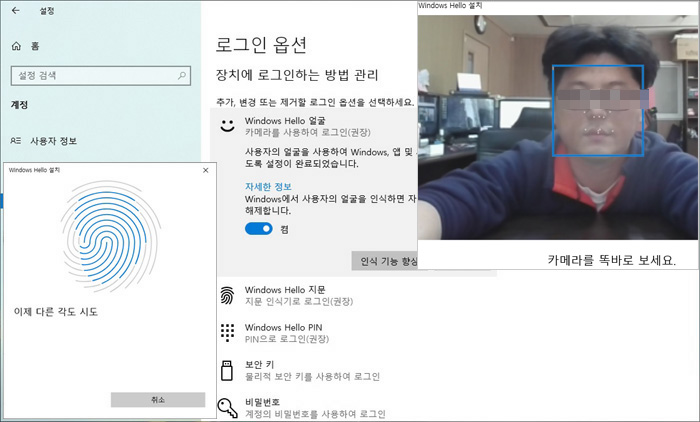The width and height of the screenshot is (700, 422).
Task: Click the 카메라를 사용하여 로그인(권장) description
Action: tap(308, 133)
